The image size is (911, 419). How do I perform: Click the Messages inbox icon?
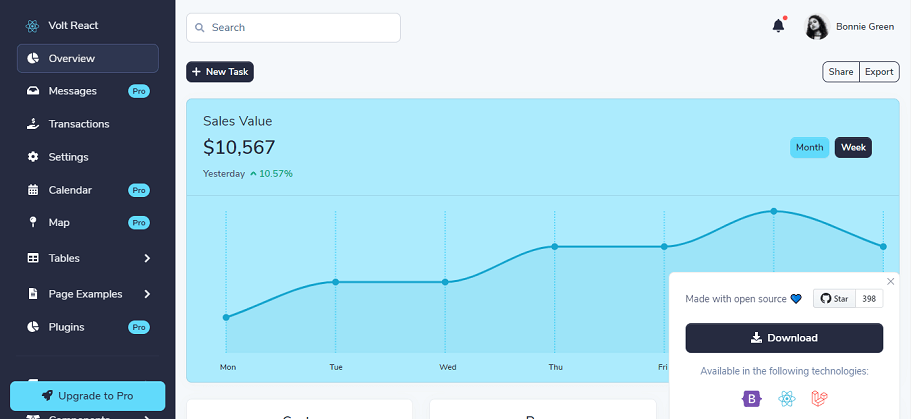(33, 91)
